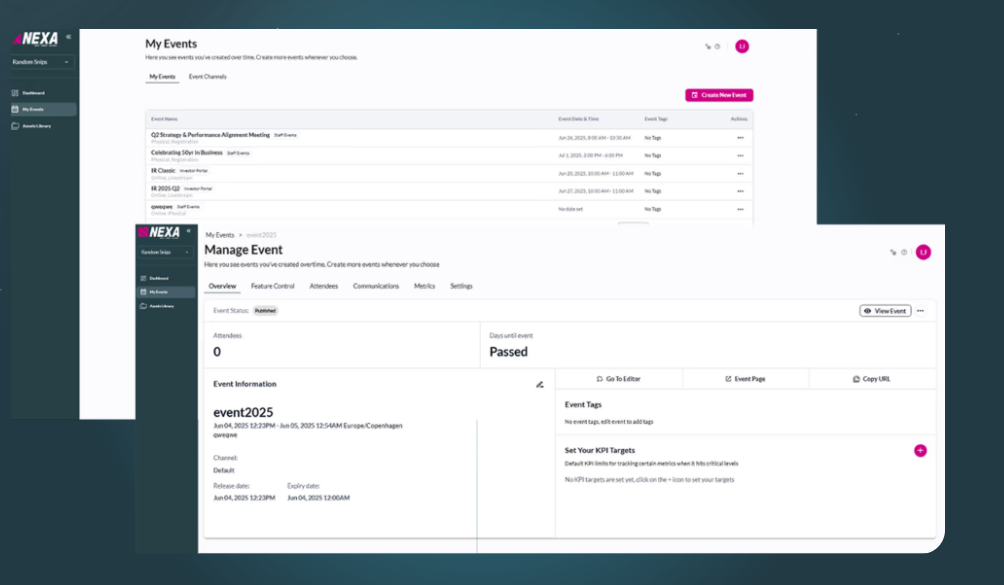Open the Random Snips workspace dropdown

[x=164, y=252]
